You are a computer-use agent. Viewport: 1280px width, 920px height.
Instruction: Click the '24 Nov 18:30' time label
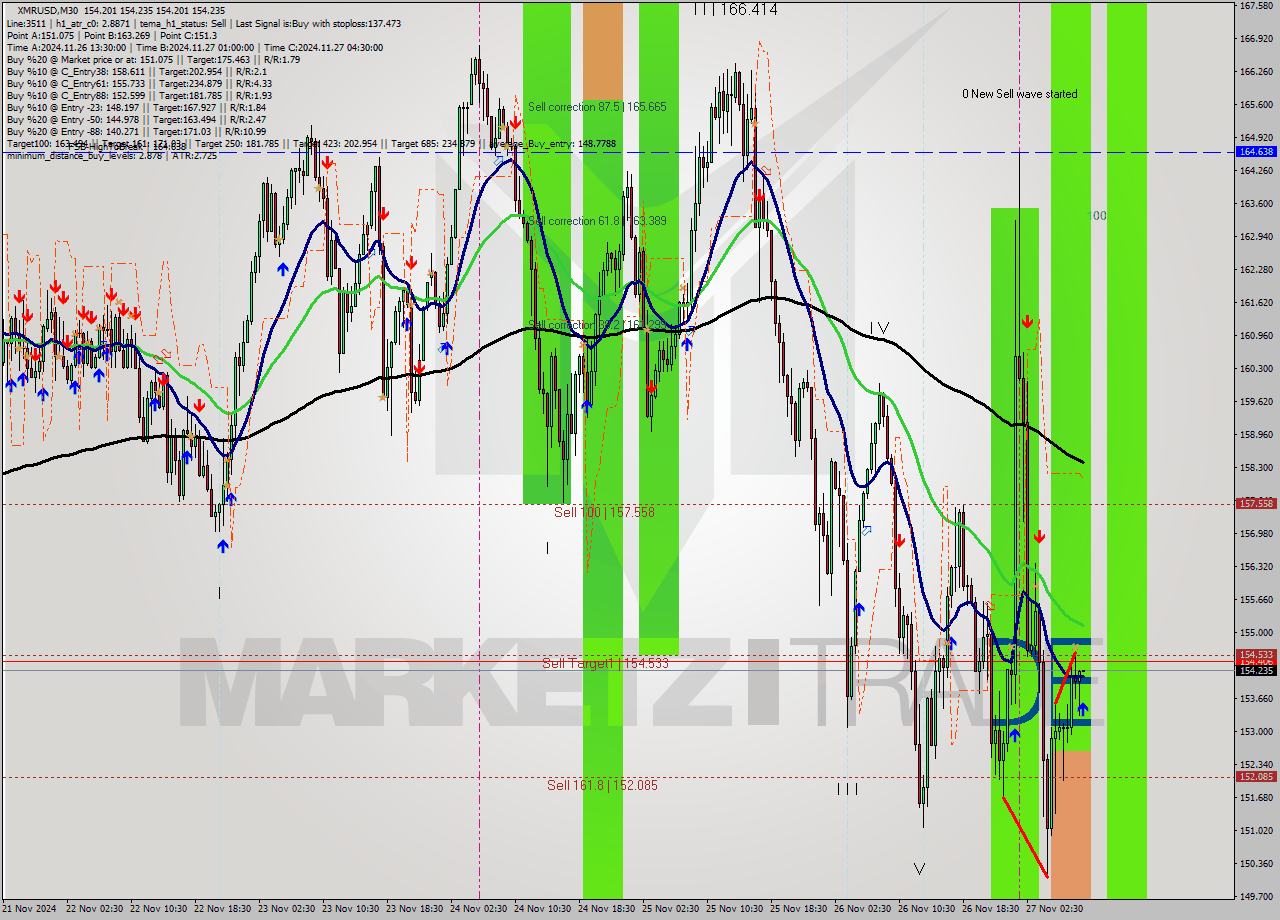606,909
